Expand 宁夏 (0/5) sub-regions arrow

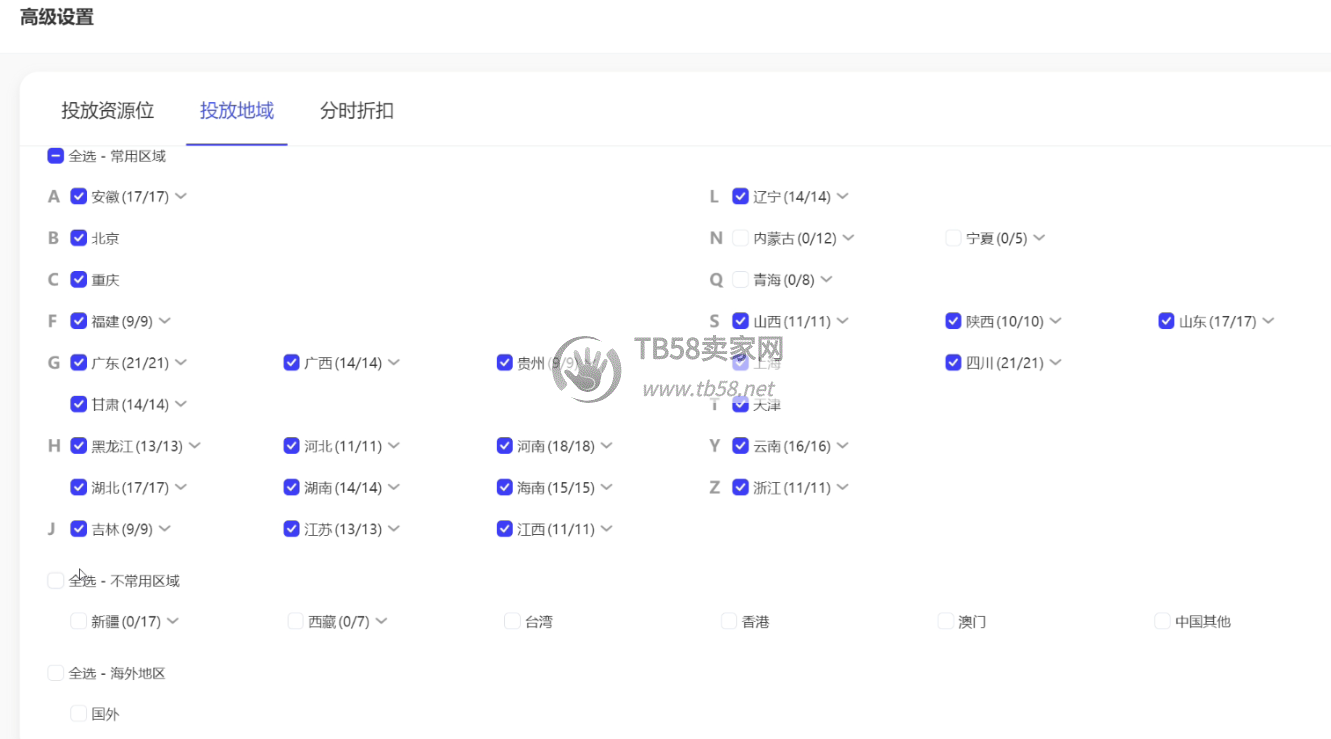click(x=1039, y=238)
